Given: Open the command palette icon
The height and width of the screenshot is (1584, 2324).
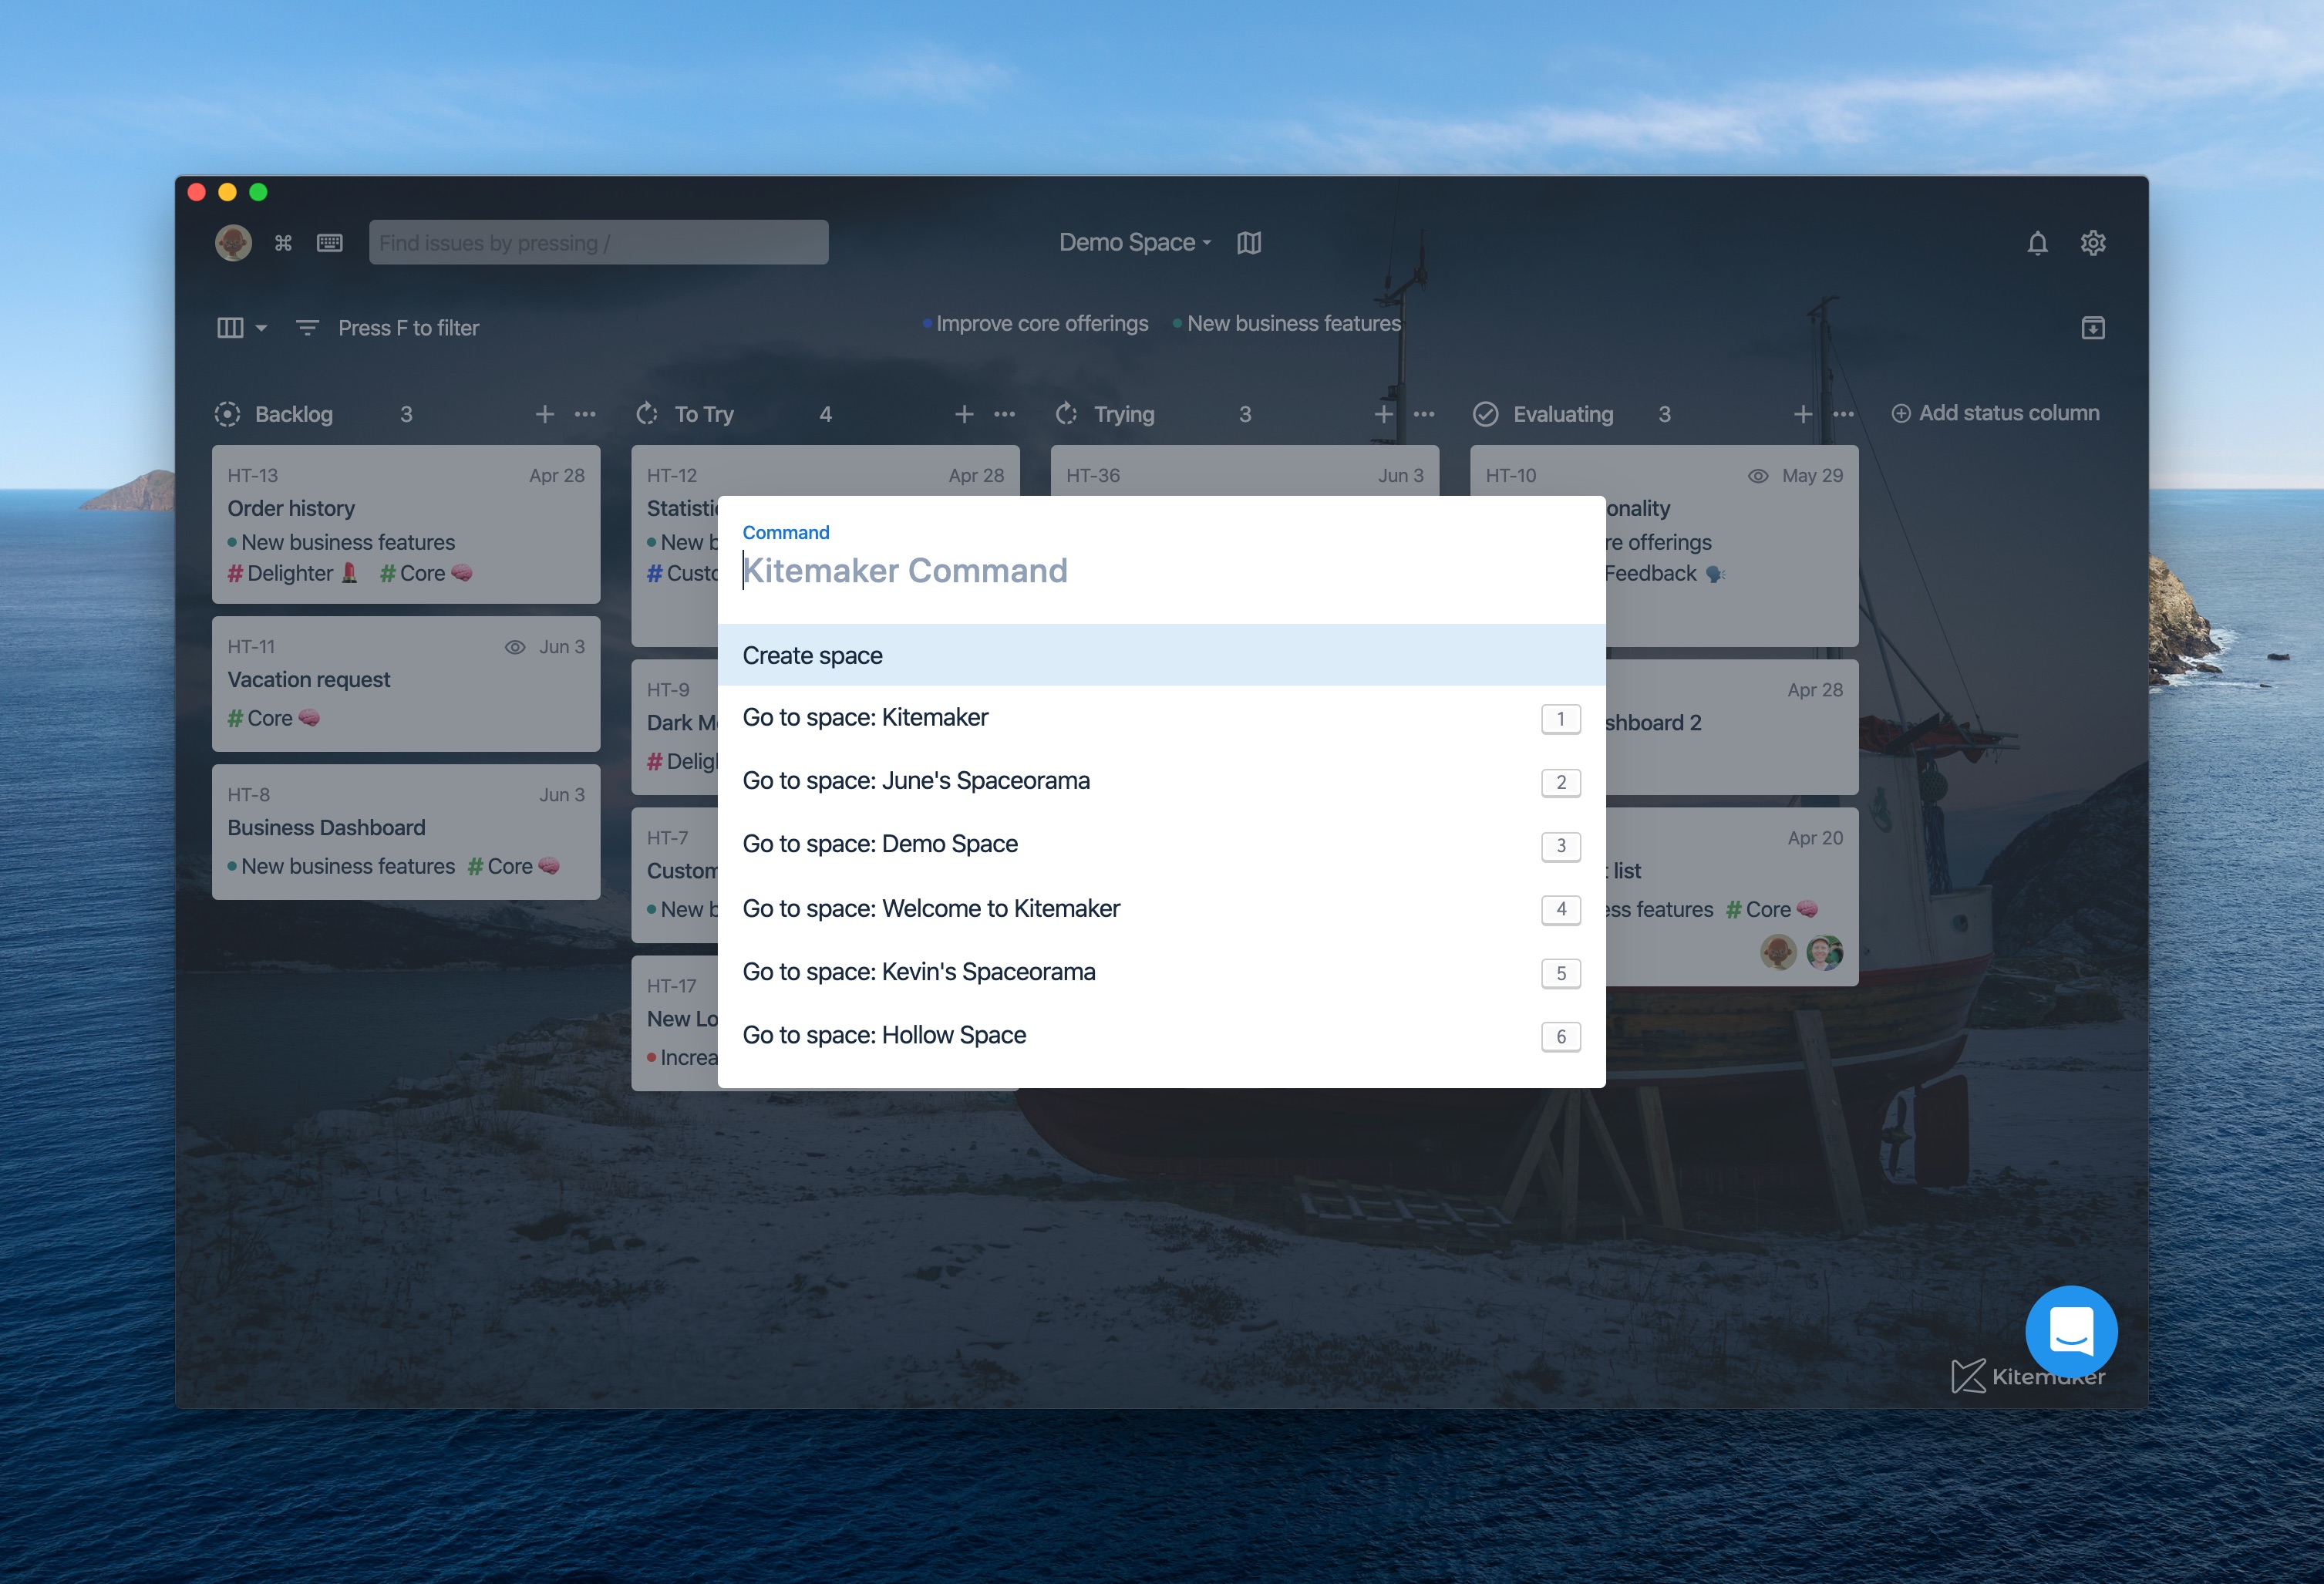Looking at the screenshot, I should click(x=283, y=243).
